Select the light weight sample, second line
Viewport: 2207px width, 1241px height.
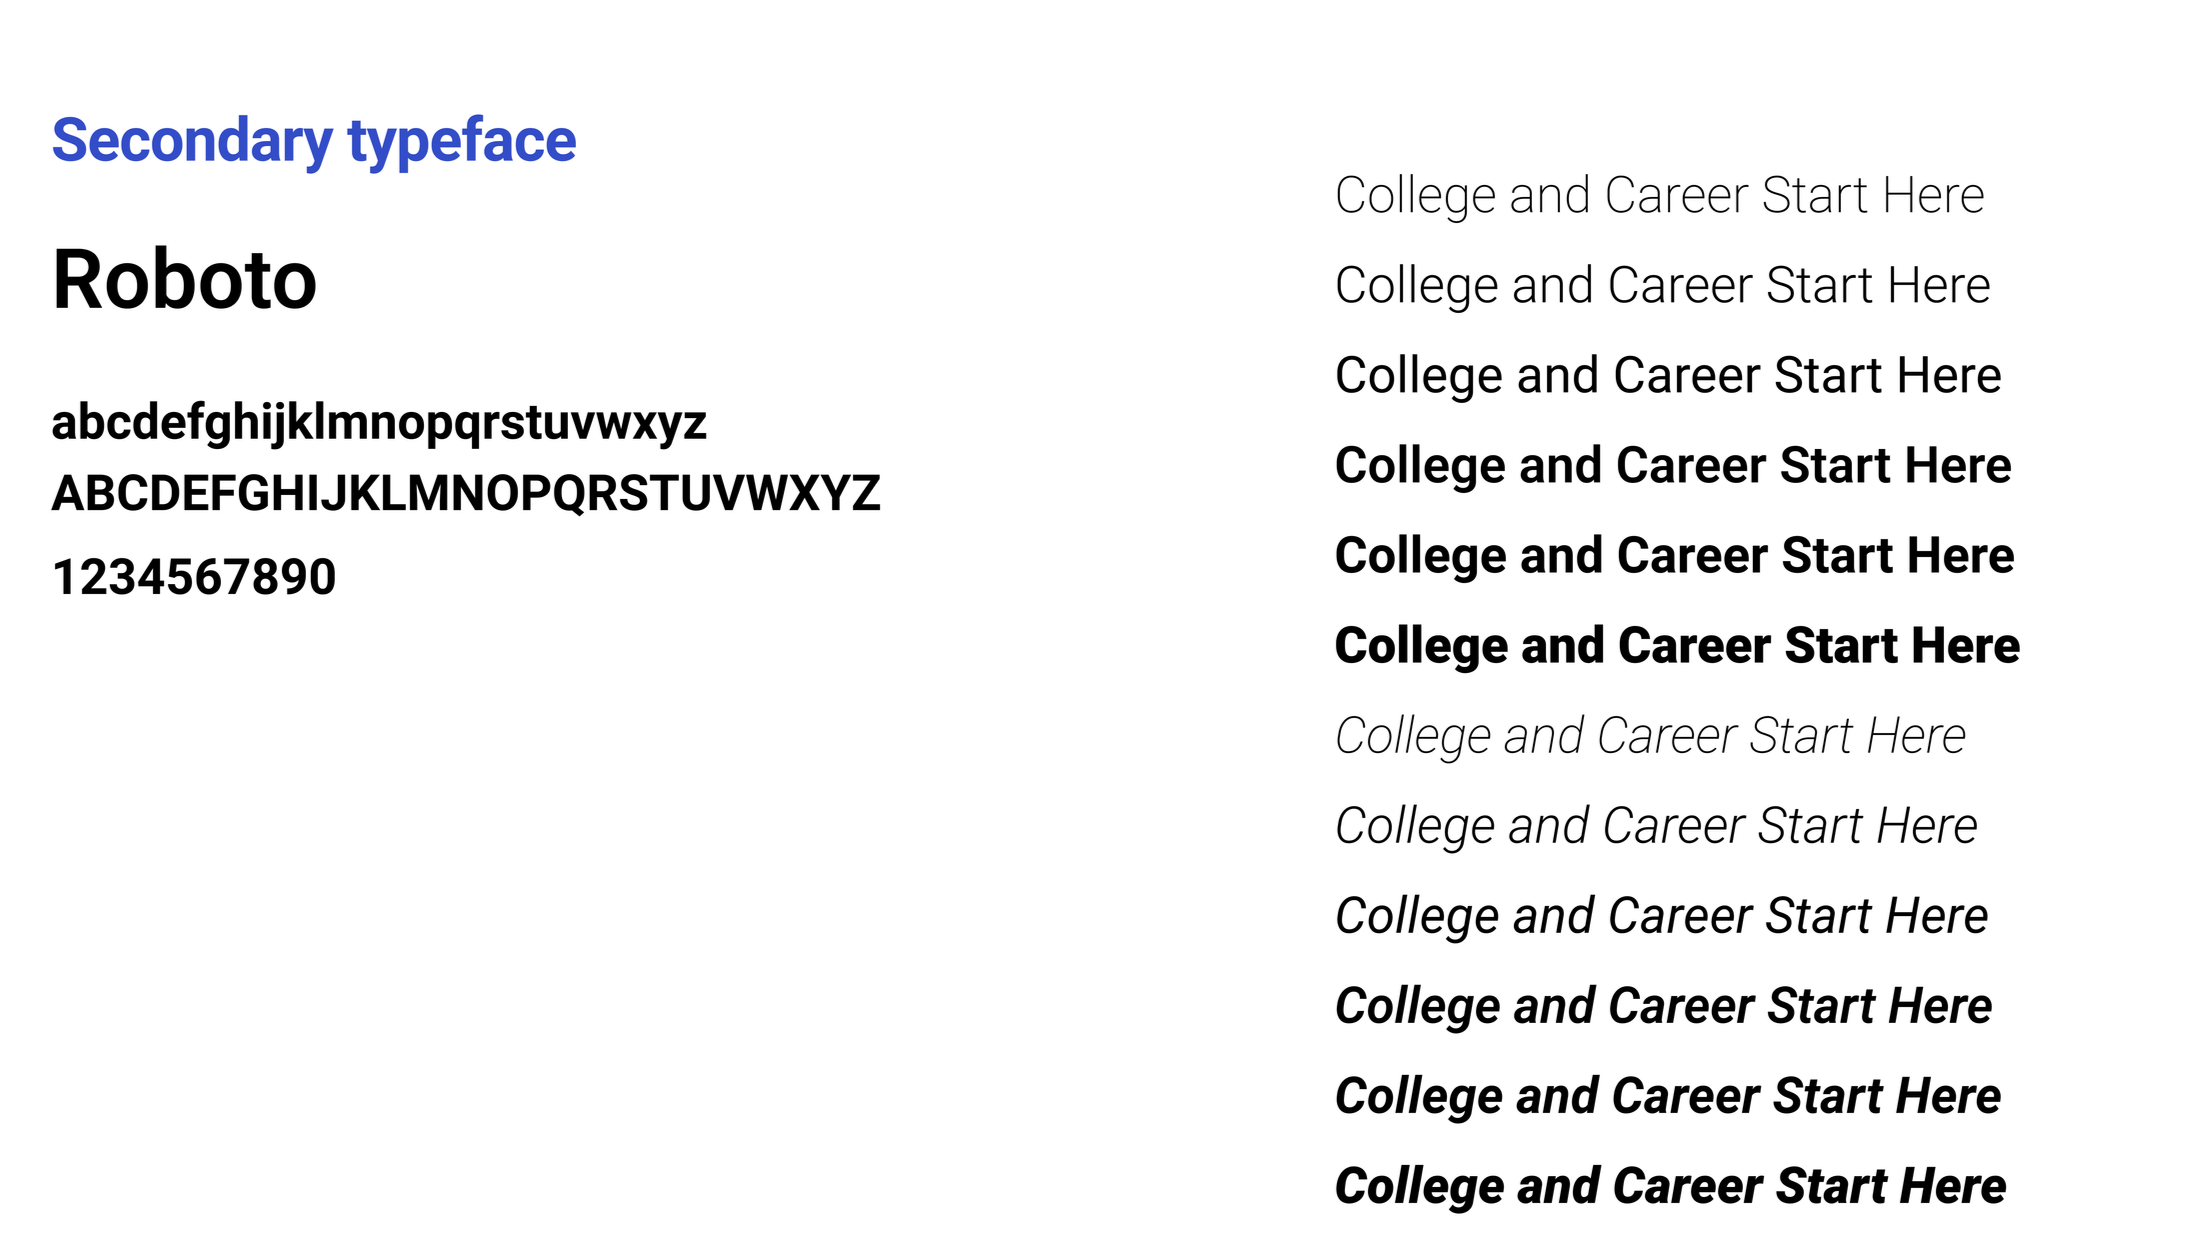pyautogui.click(x=1663, y=287)
